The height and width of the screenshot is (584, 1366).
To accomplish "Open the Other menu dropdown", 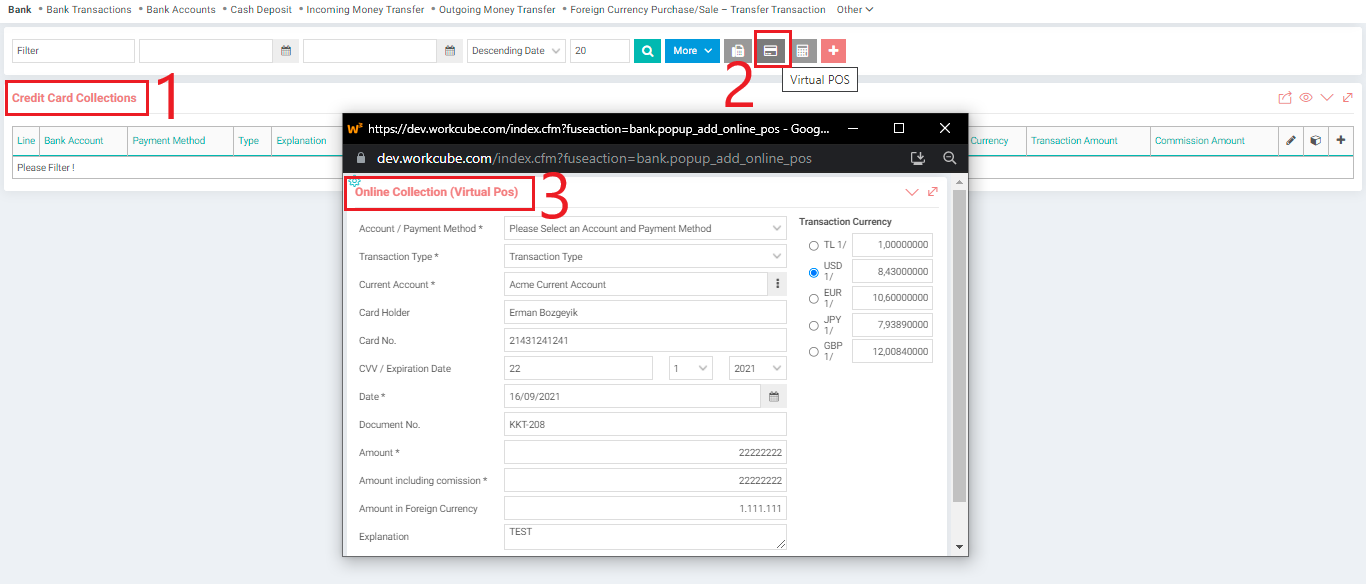I will point(855,10).
